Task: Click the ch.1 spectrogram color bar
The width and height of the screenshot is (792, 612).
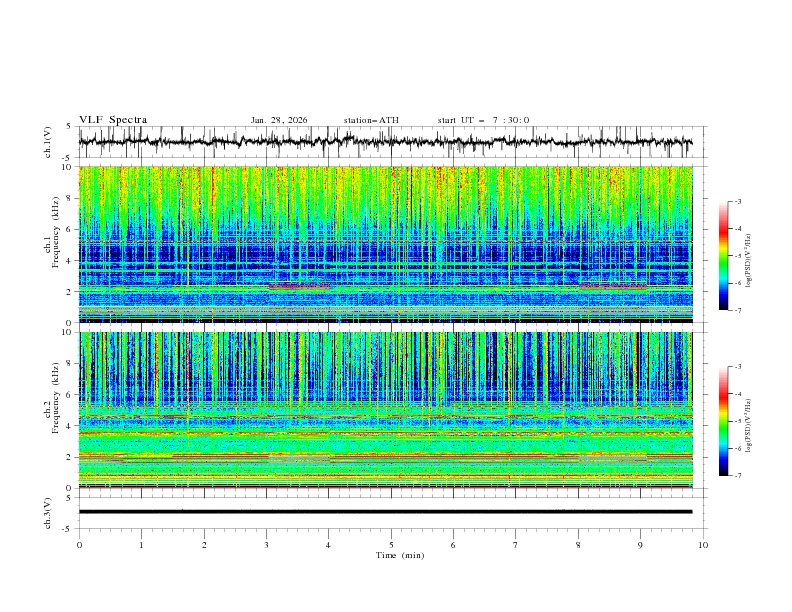Action: [x=724, y=255]
